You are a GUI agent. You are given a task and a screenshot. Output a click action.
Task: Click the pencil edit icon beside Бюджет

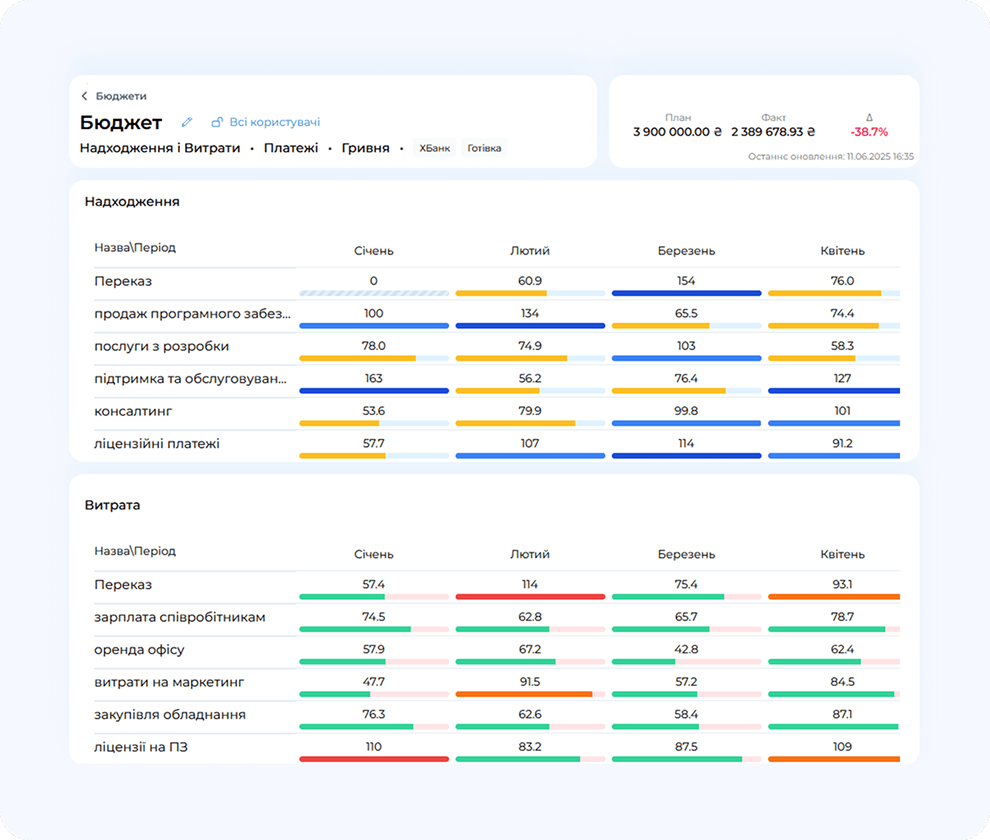click(x=187, y=123)
